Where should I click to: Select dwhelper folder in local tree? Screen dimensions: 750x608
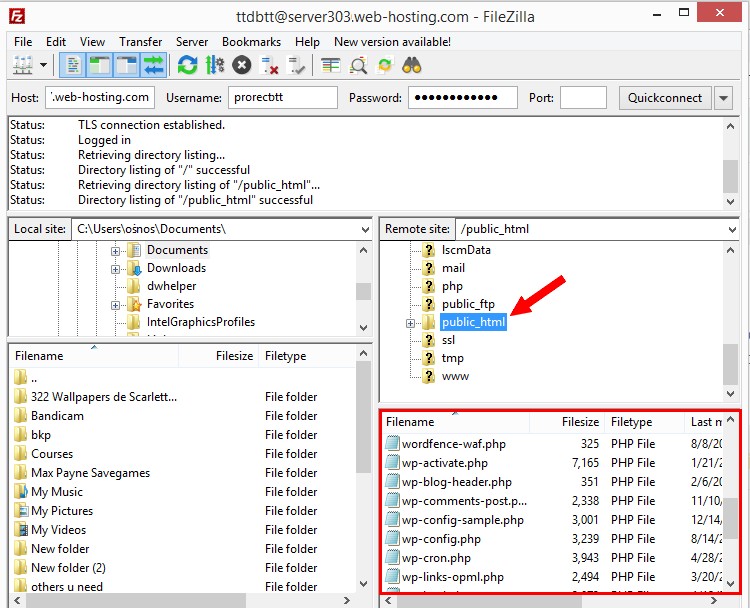tap(171, 286)
